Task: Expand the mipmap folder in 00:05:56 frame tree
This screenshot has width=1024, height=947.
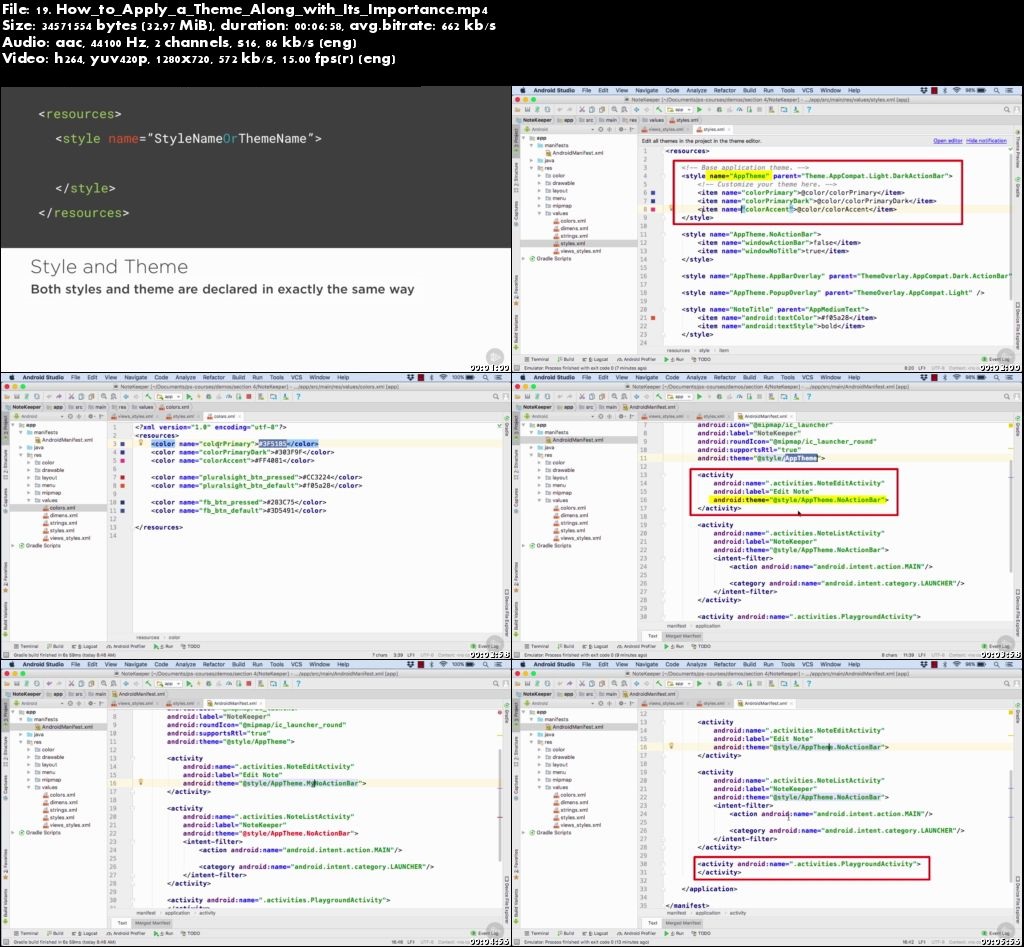Action: (x=539, y=780)
